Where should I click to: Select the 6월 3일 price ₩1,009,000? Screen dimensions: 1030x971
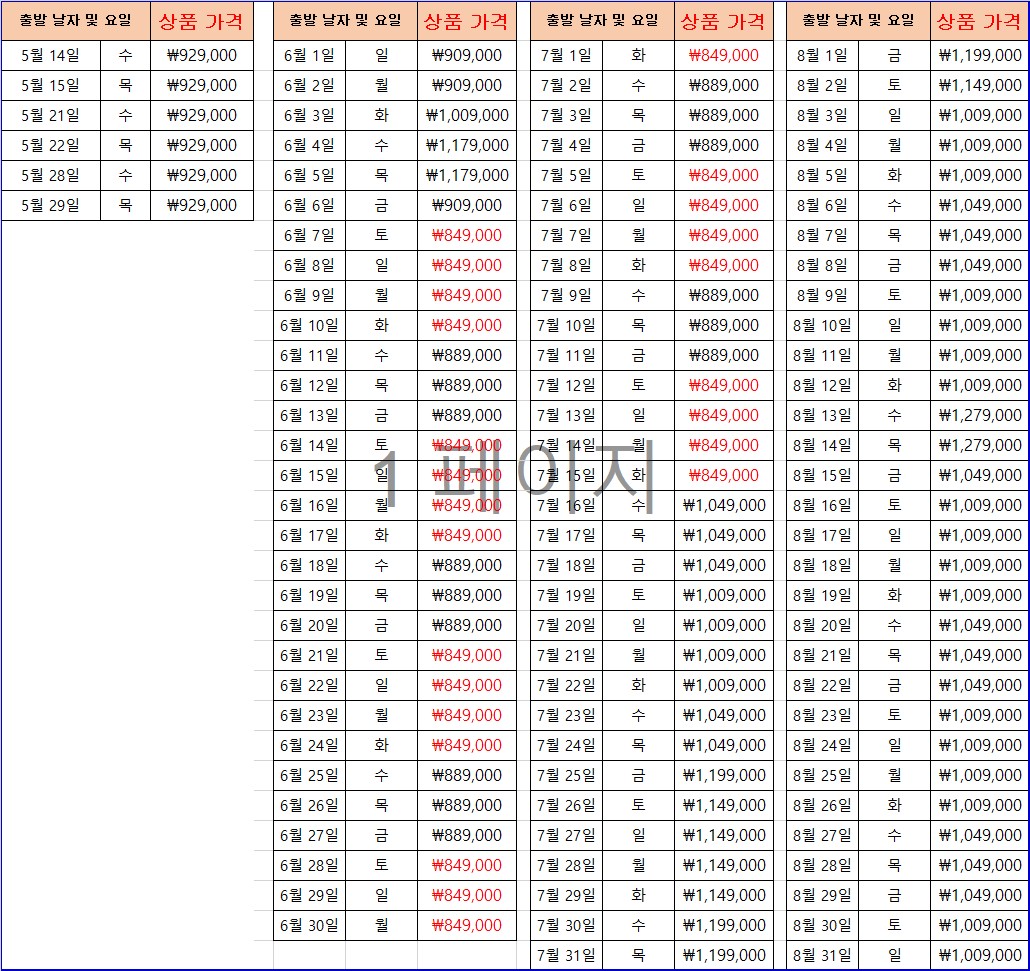point(467,116)
